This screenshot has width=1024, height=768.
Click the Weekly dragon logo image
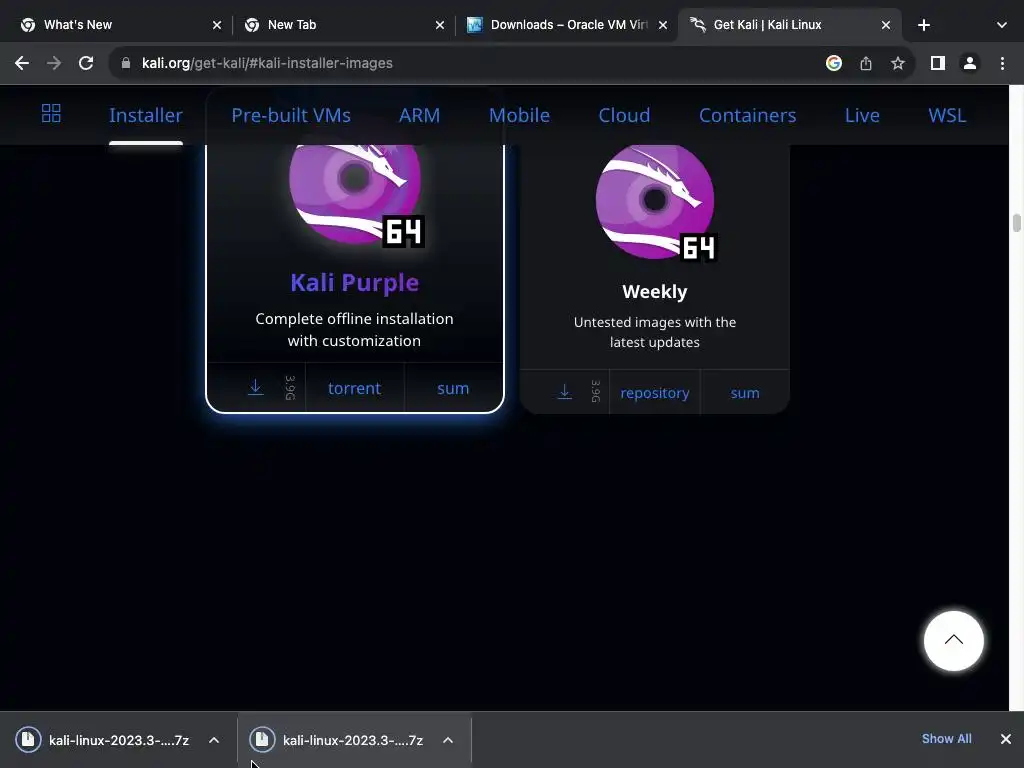click(x=656, y=202)
